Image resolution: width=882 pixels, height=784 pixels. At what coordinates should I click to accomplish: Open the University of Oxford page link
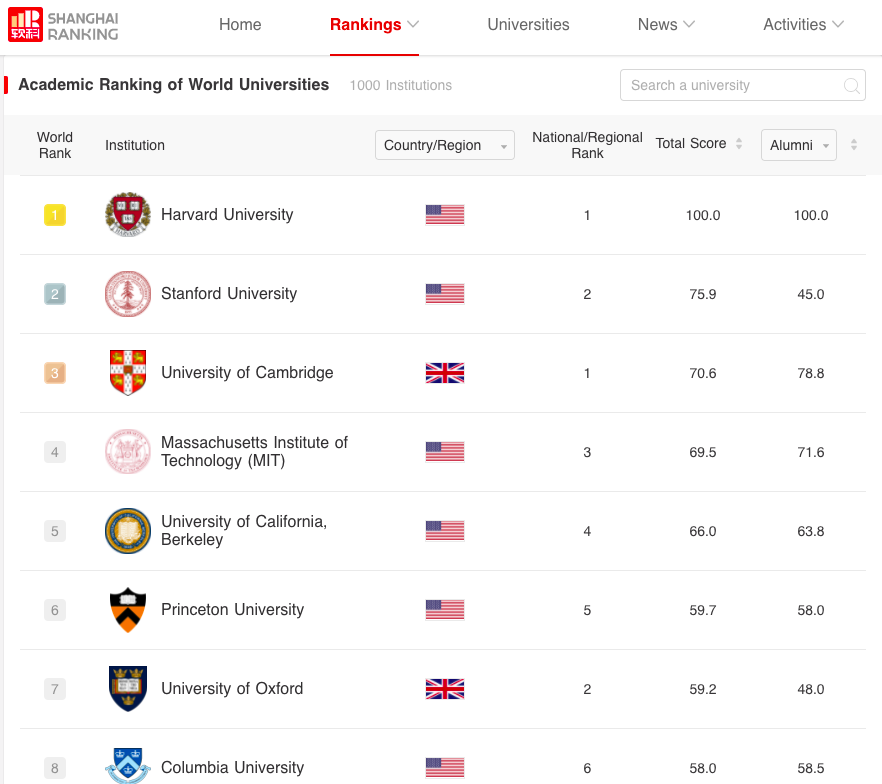tap(232, 689)
